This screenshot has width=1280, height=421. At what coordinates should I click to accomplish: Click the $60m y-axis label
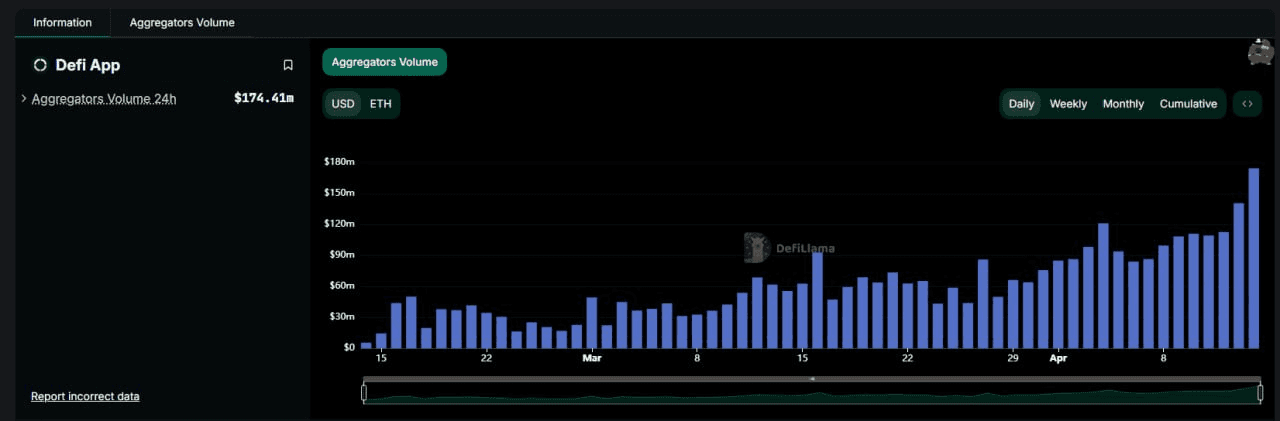point(341,286)
